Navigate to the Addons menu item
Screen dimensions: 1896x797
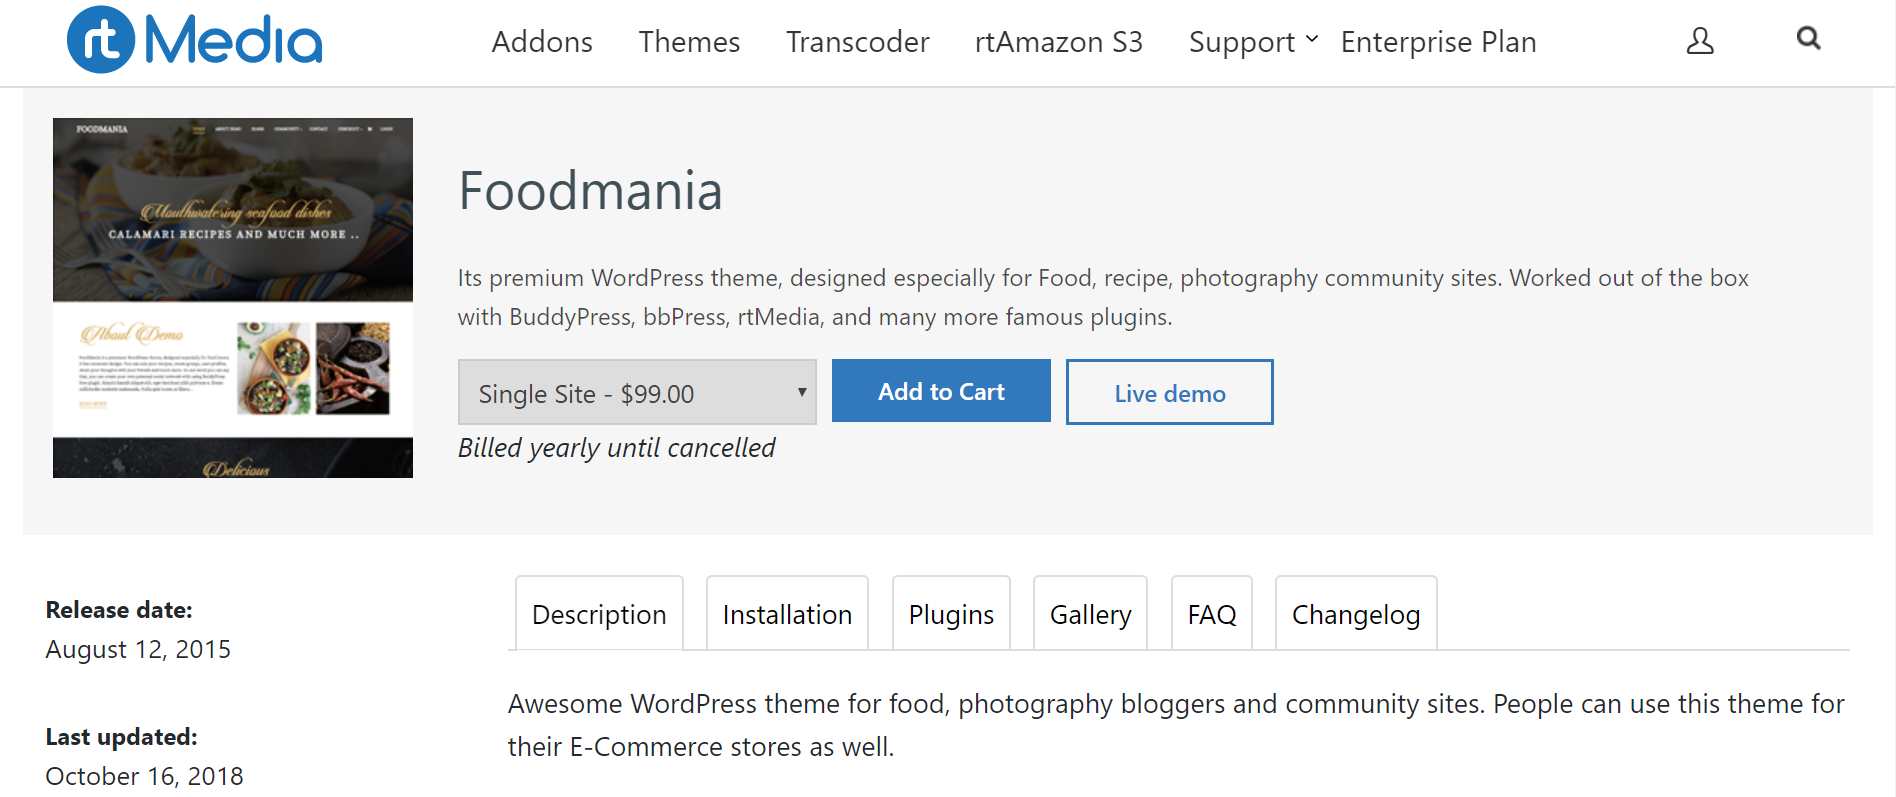click(x=542, y=42)
